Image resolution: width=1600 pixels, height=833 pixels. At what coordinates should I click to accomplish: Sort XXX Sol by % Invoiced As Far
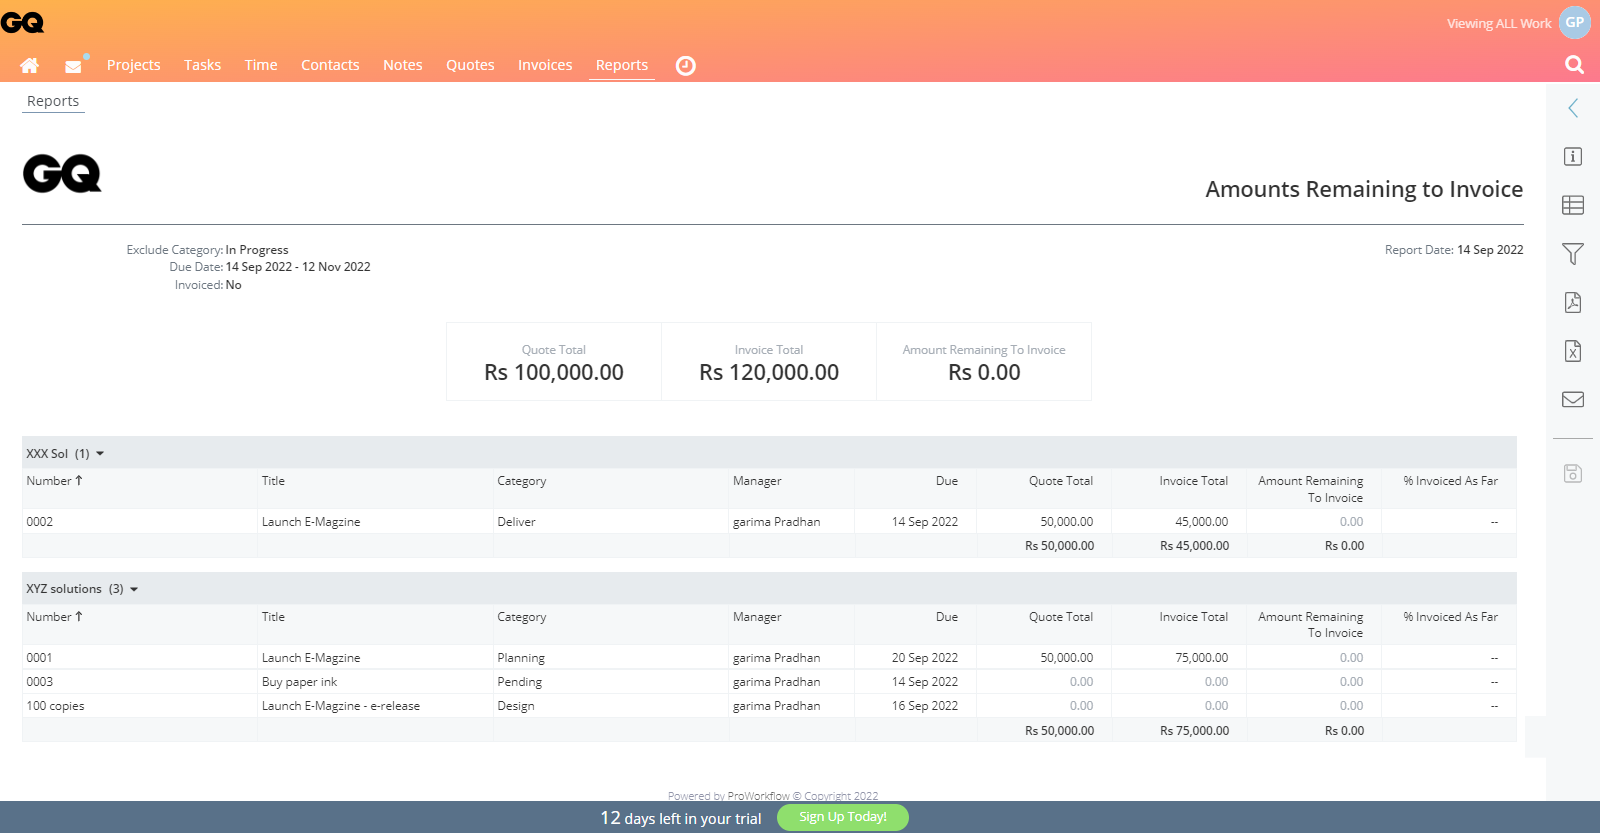click(1450, 481)
